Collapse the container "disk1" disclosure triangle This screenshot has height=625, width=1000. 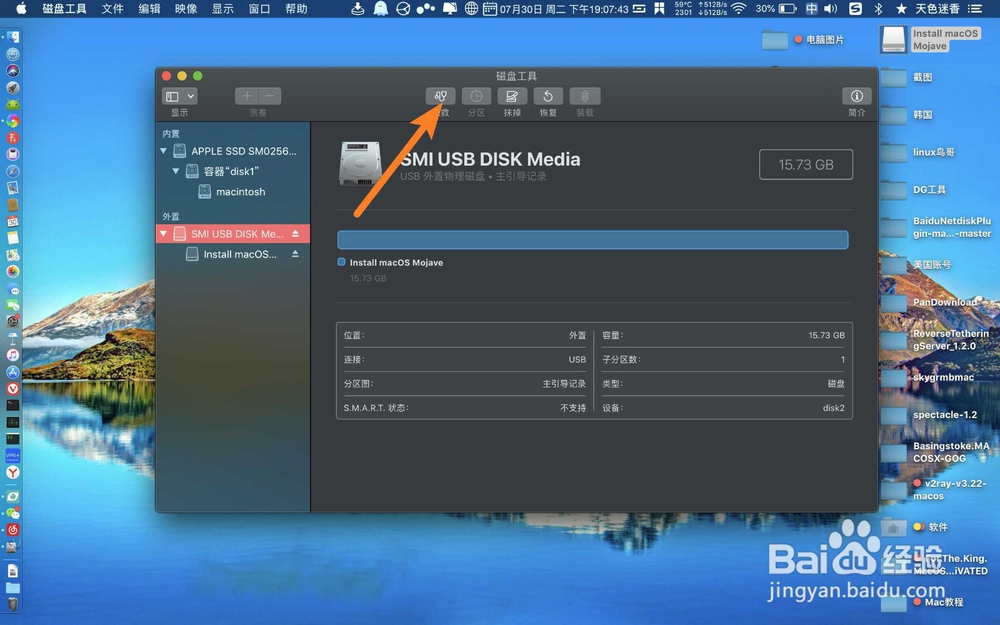(175, 171)
